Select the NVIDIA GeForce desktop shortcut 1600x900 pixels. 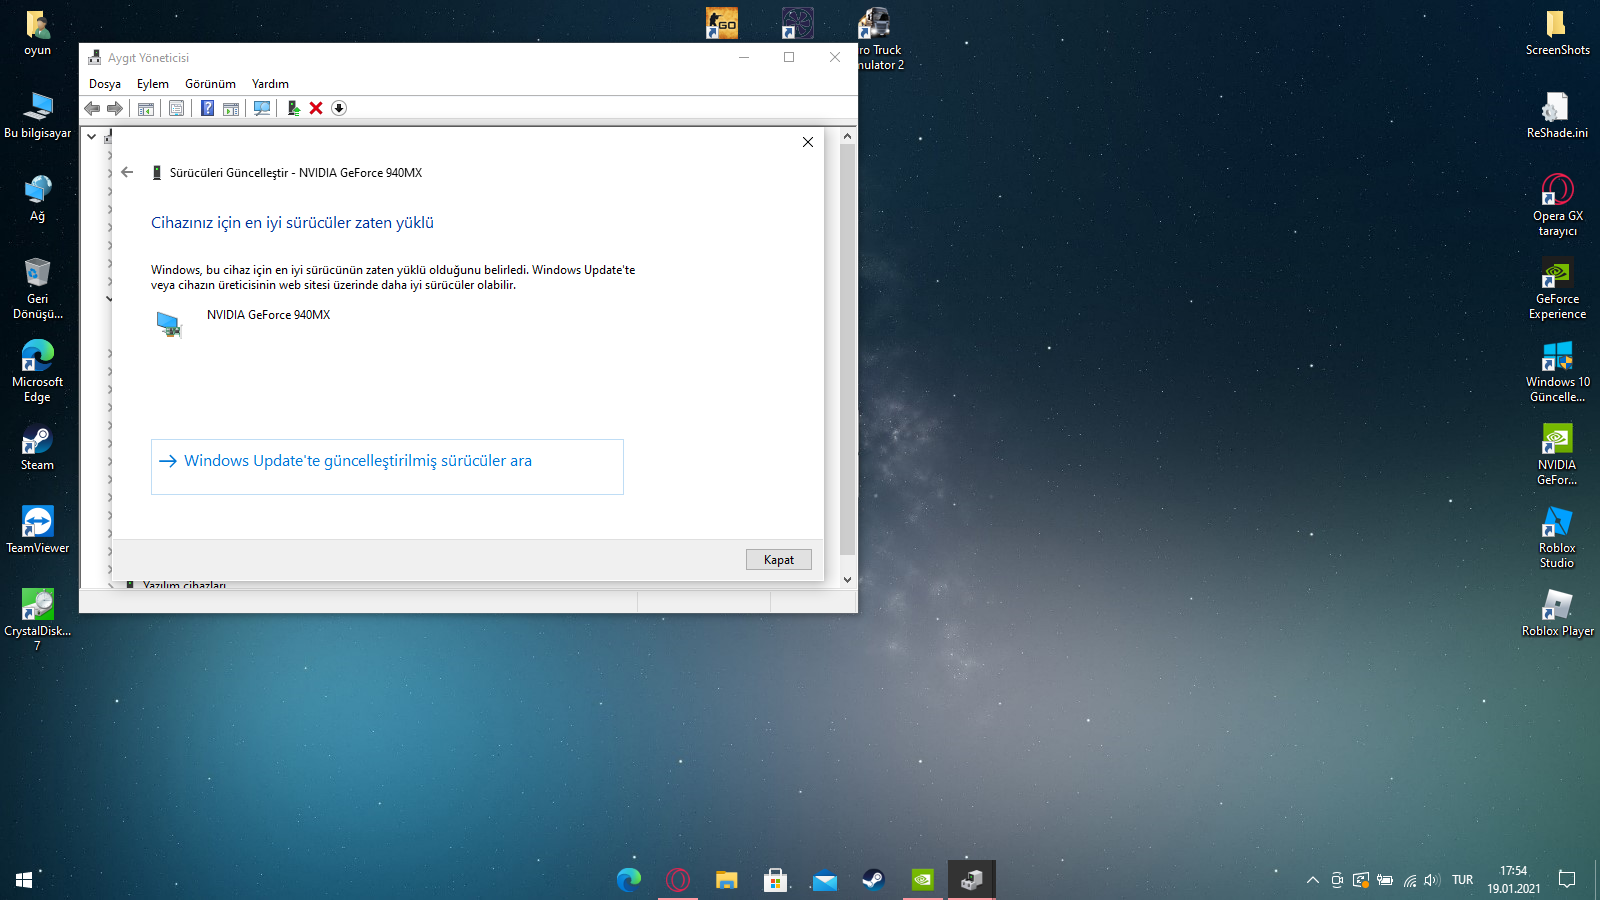point(1557,455)
